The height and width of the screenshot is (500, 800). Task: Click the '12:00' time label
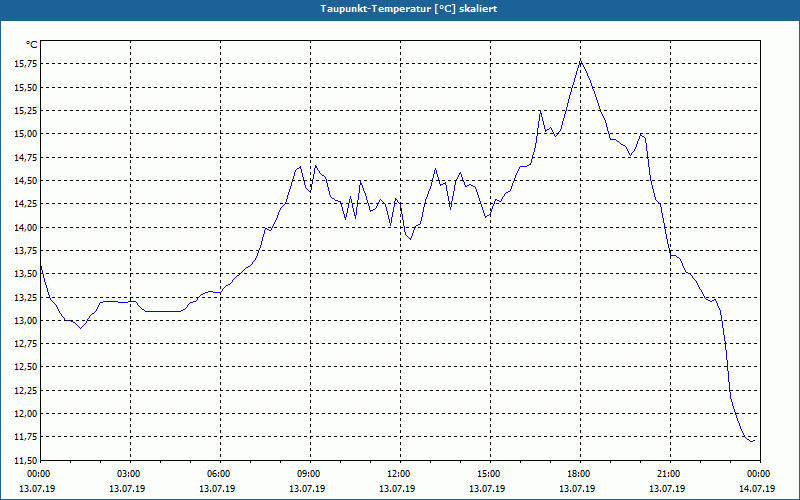coord(398,474)
